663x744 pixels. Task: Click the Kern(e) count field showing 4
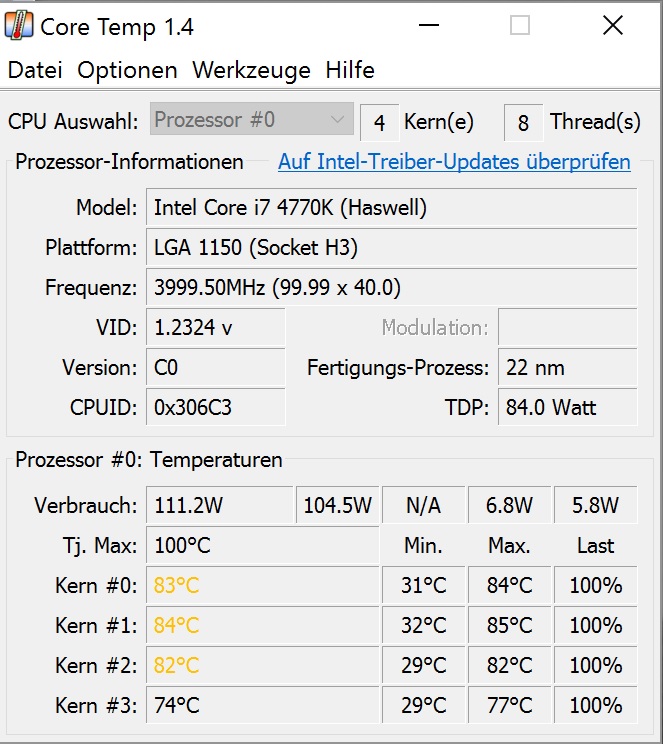[x=379, y=122]
